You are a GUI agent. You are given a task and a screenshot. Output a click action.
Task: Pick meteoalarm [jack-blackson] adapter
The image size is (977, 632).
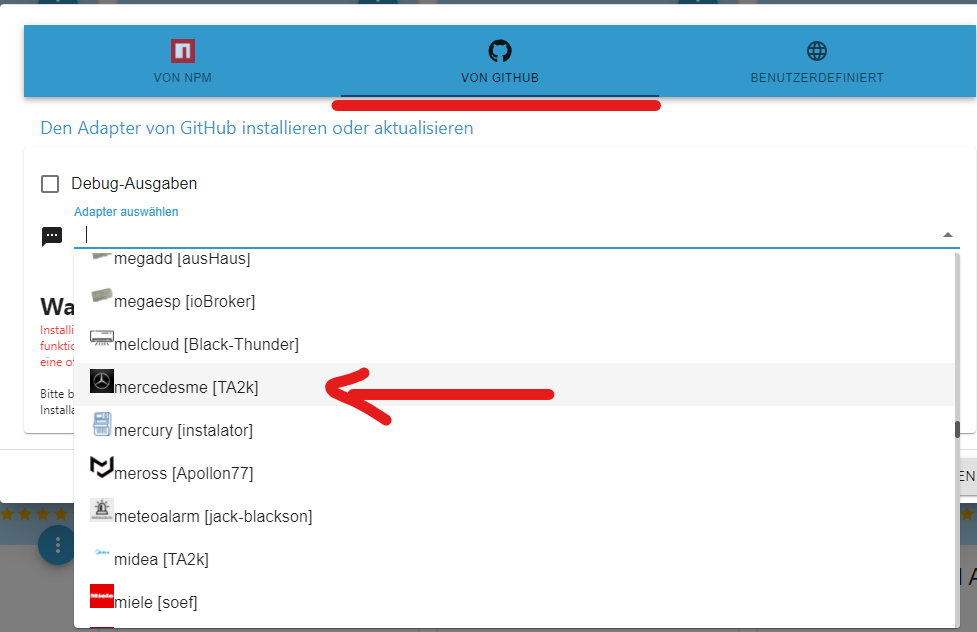pos(515,516)
